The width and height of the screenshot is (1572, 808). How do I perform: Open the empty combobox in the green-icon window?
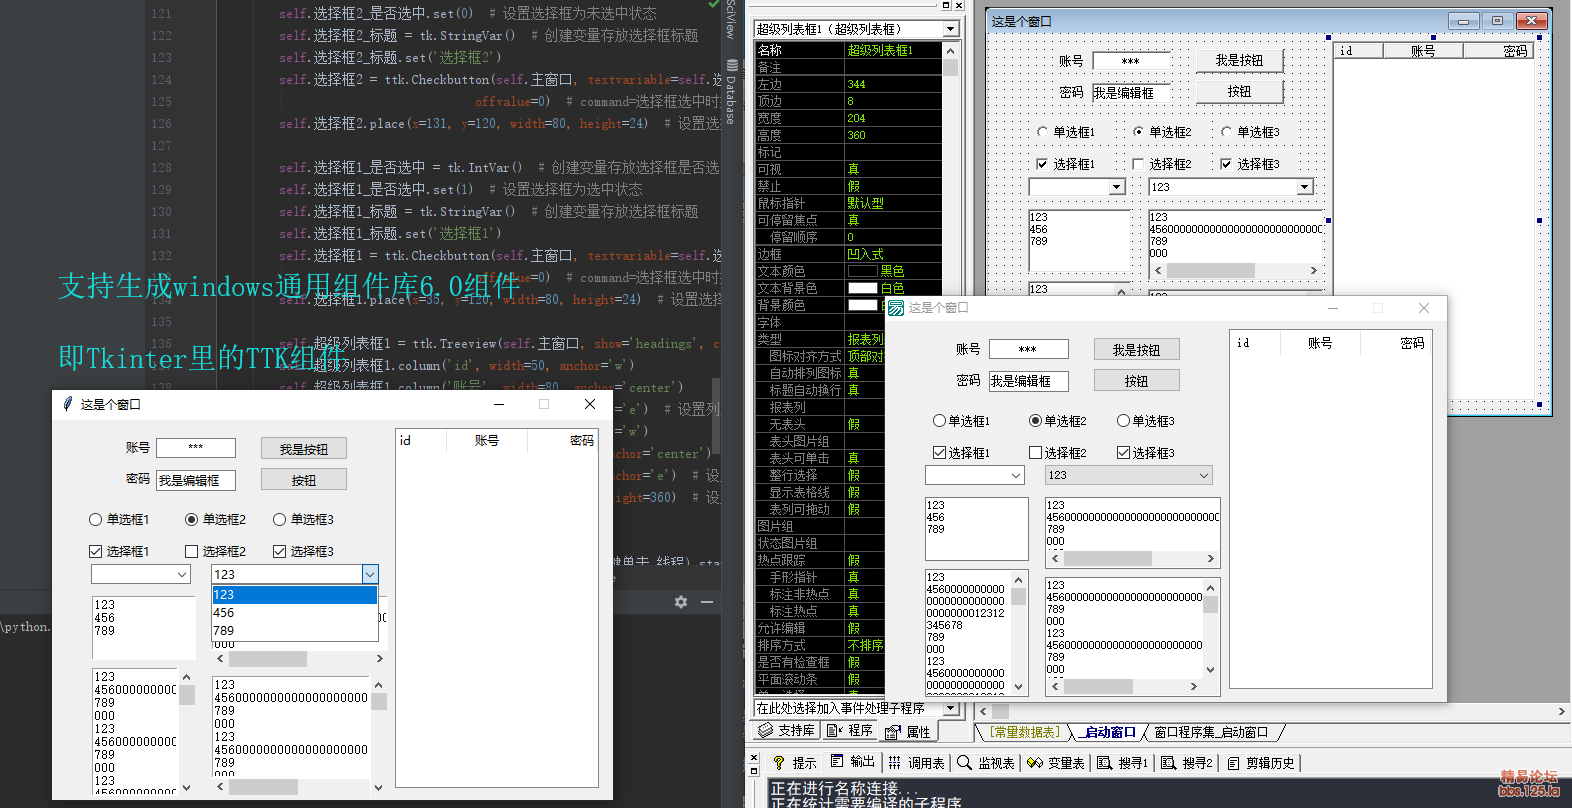pyautogui.click(x=1016, y=476)
